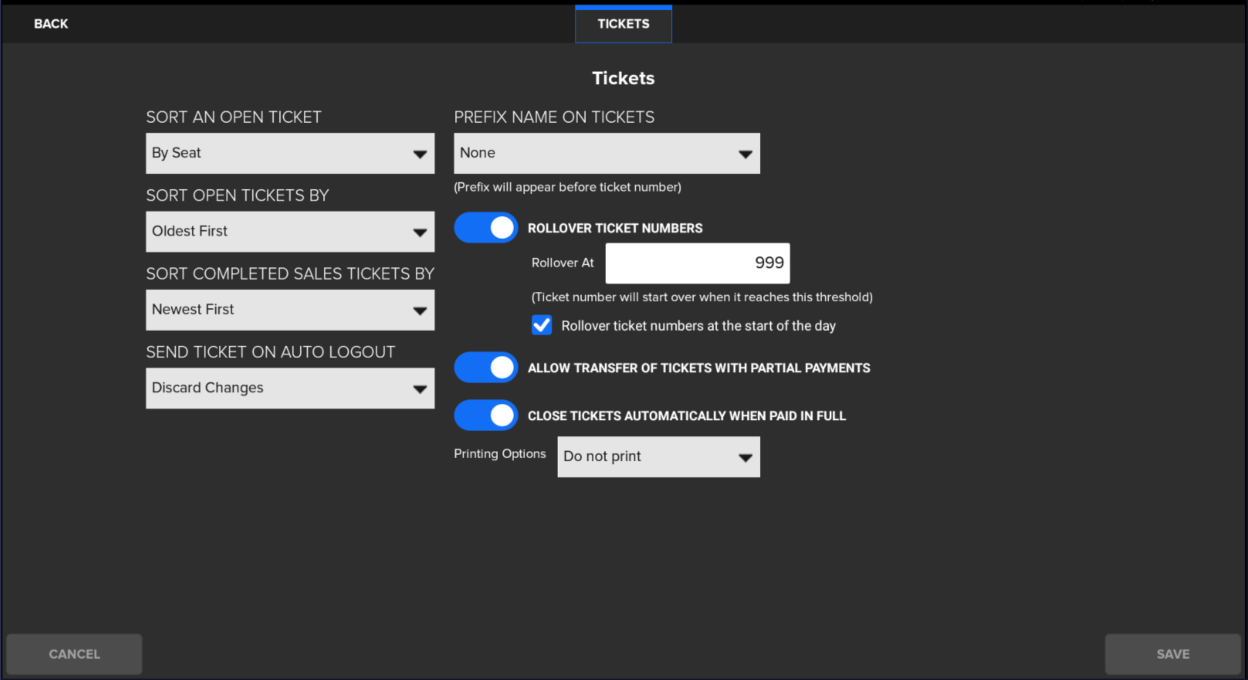The width and height of the screenshot is (1248, 680).
Task: Turn off Close Tickets Automatically When Paid
Action: click(486, 416)
